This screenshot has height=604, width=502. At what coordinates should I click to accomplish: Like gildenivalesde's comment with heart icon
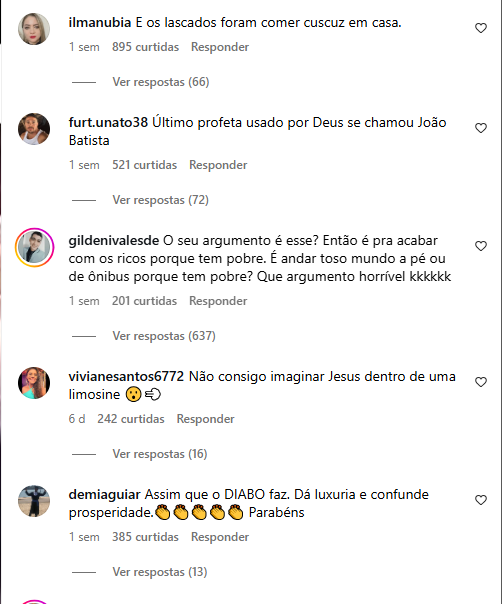(x=480, y=246)
